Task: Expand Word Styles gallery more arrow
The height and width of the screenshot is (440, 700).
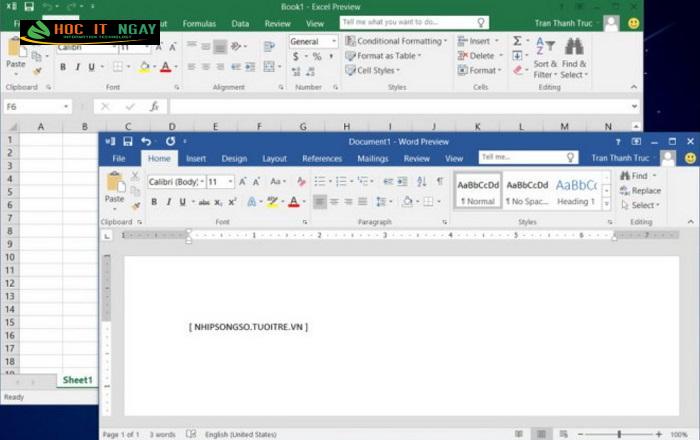Action: point(606,204)
